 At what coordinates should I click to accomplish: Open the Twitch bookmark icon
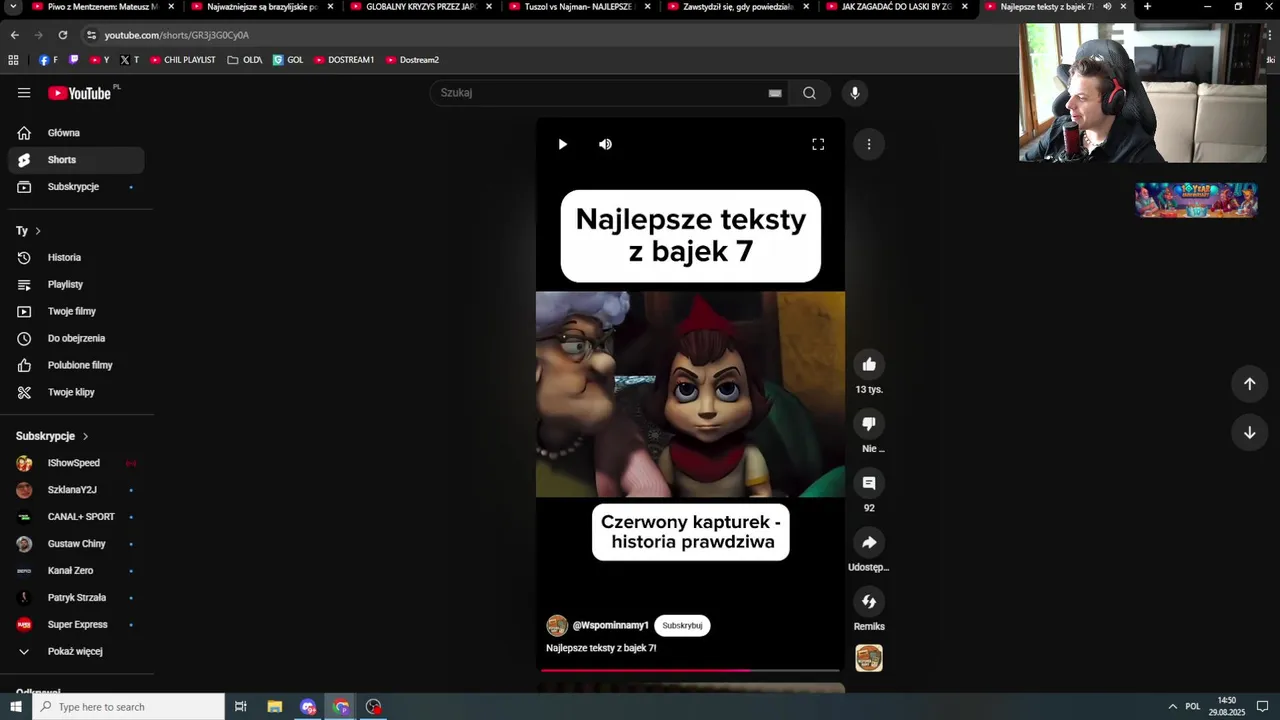[x=73, y=60]
